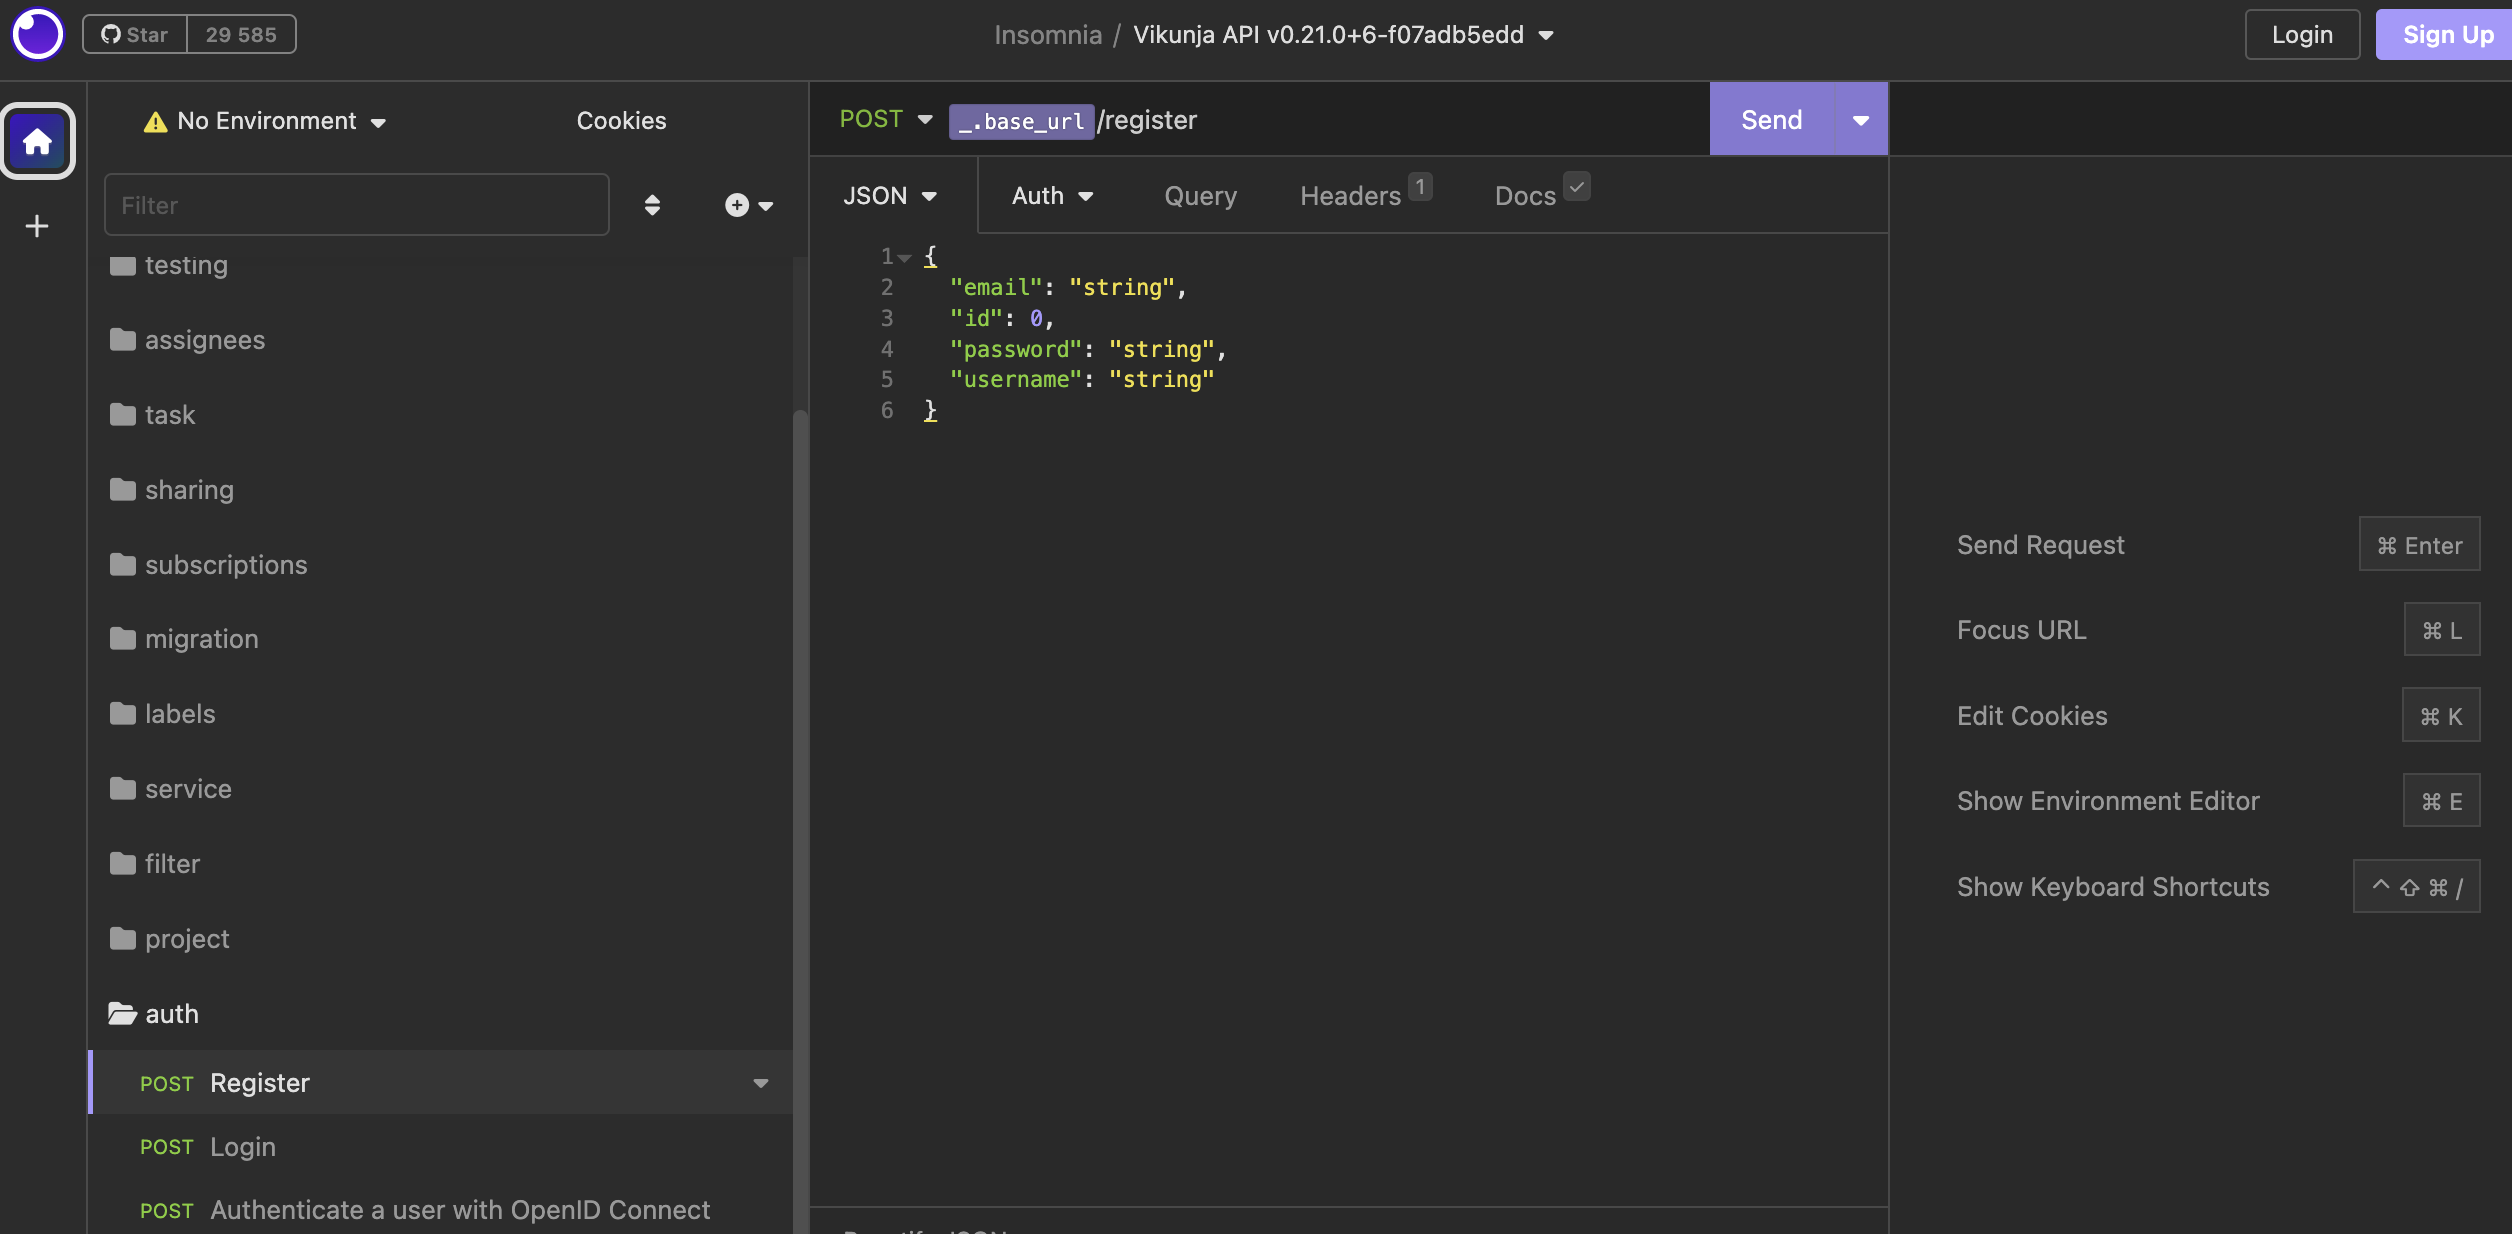Click the Insomnia logo icon
Screen dimensions: 2512x1234
pos(37,35)
